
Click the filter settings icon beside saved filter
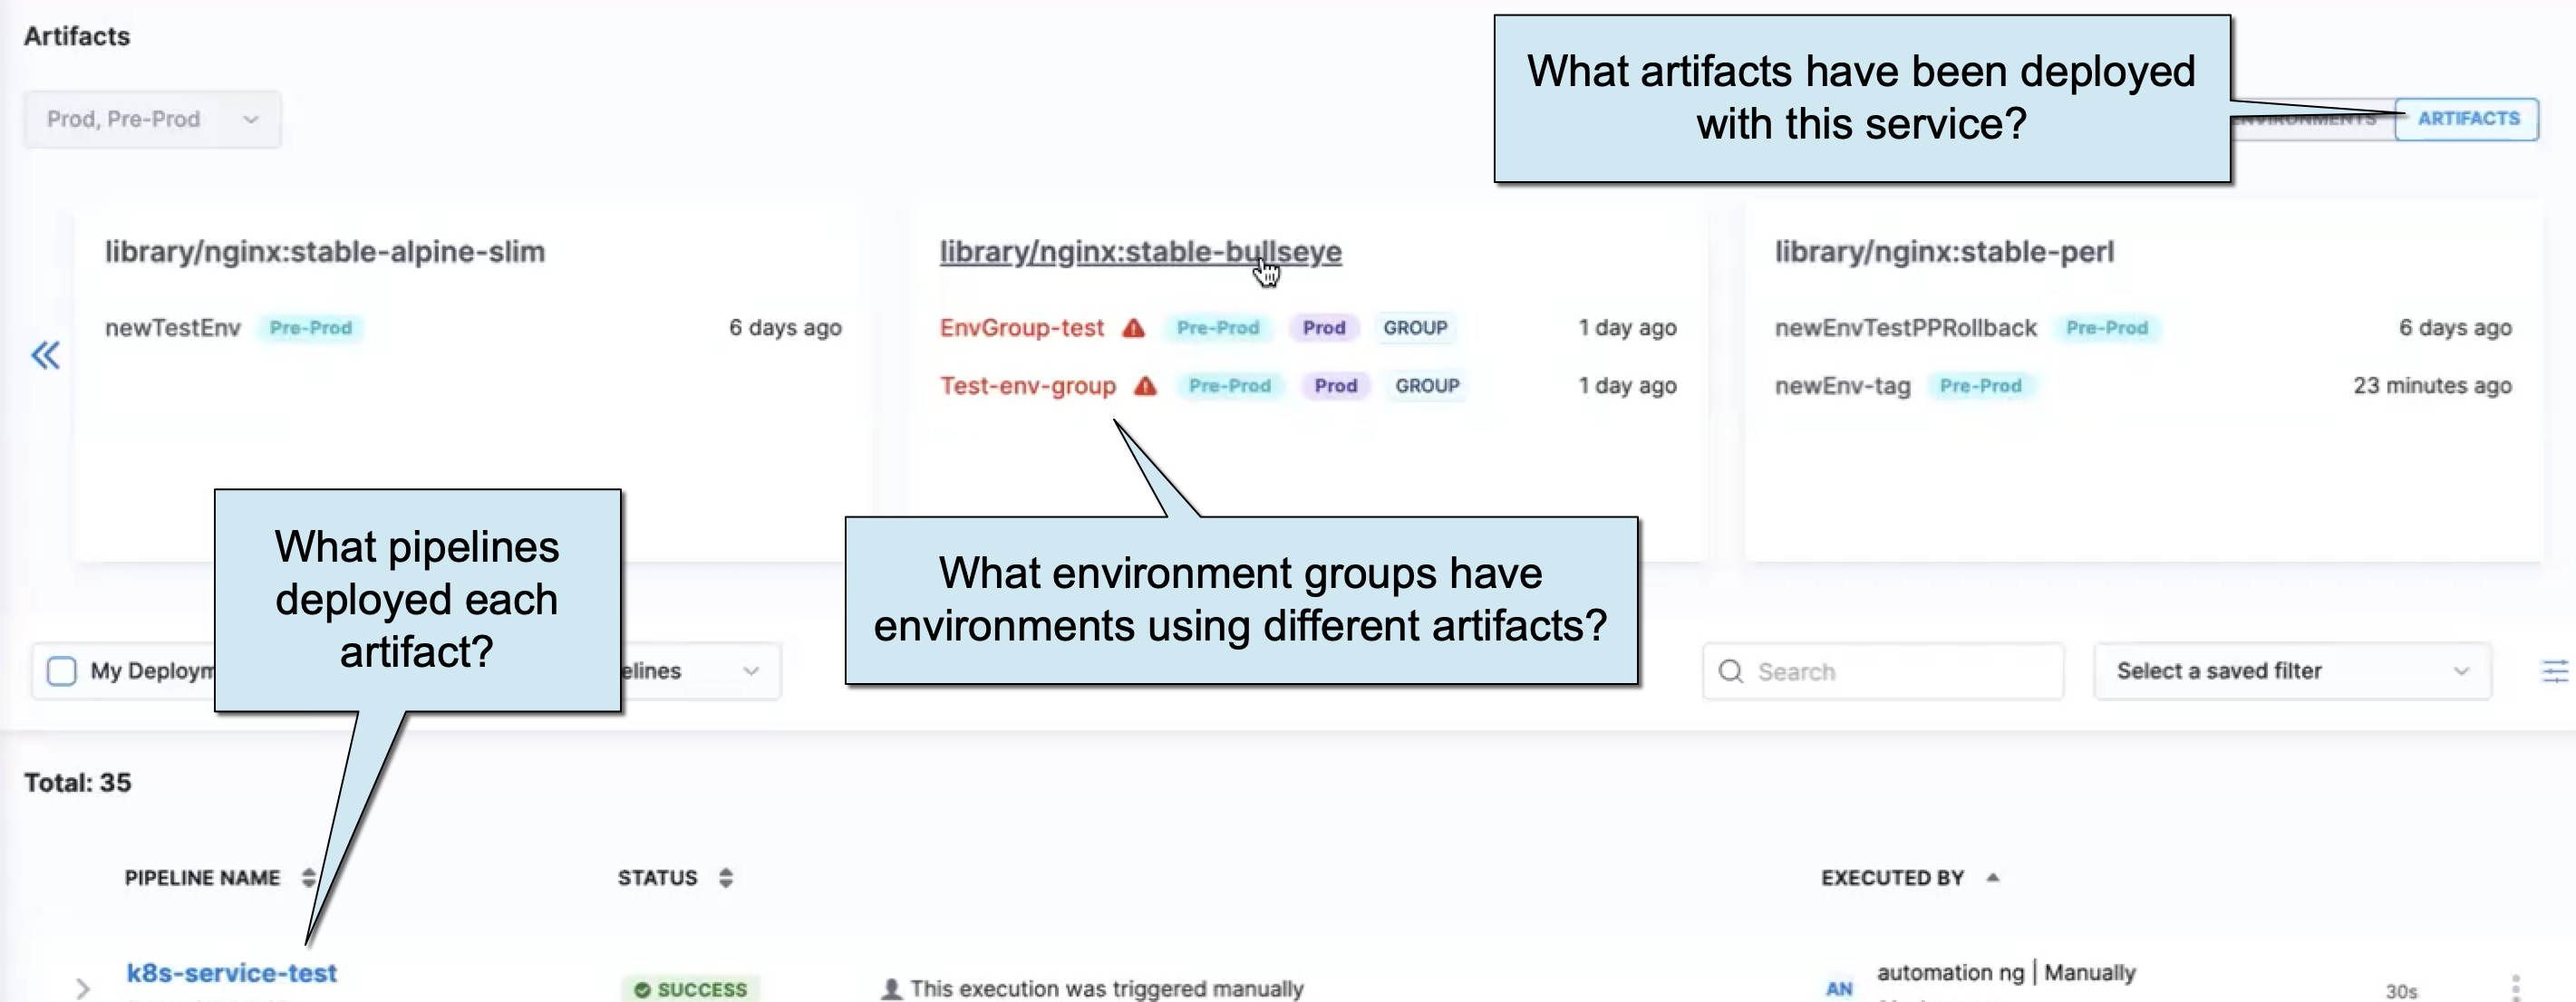2554,671
